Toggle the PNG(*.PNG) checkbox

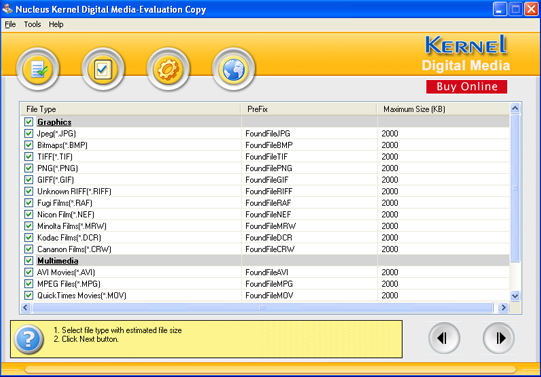click(x=29, y=168)
